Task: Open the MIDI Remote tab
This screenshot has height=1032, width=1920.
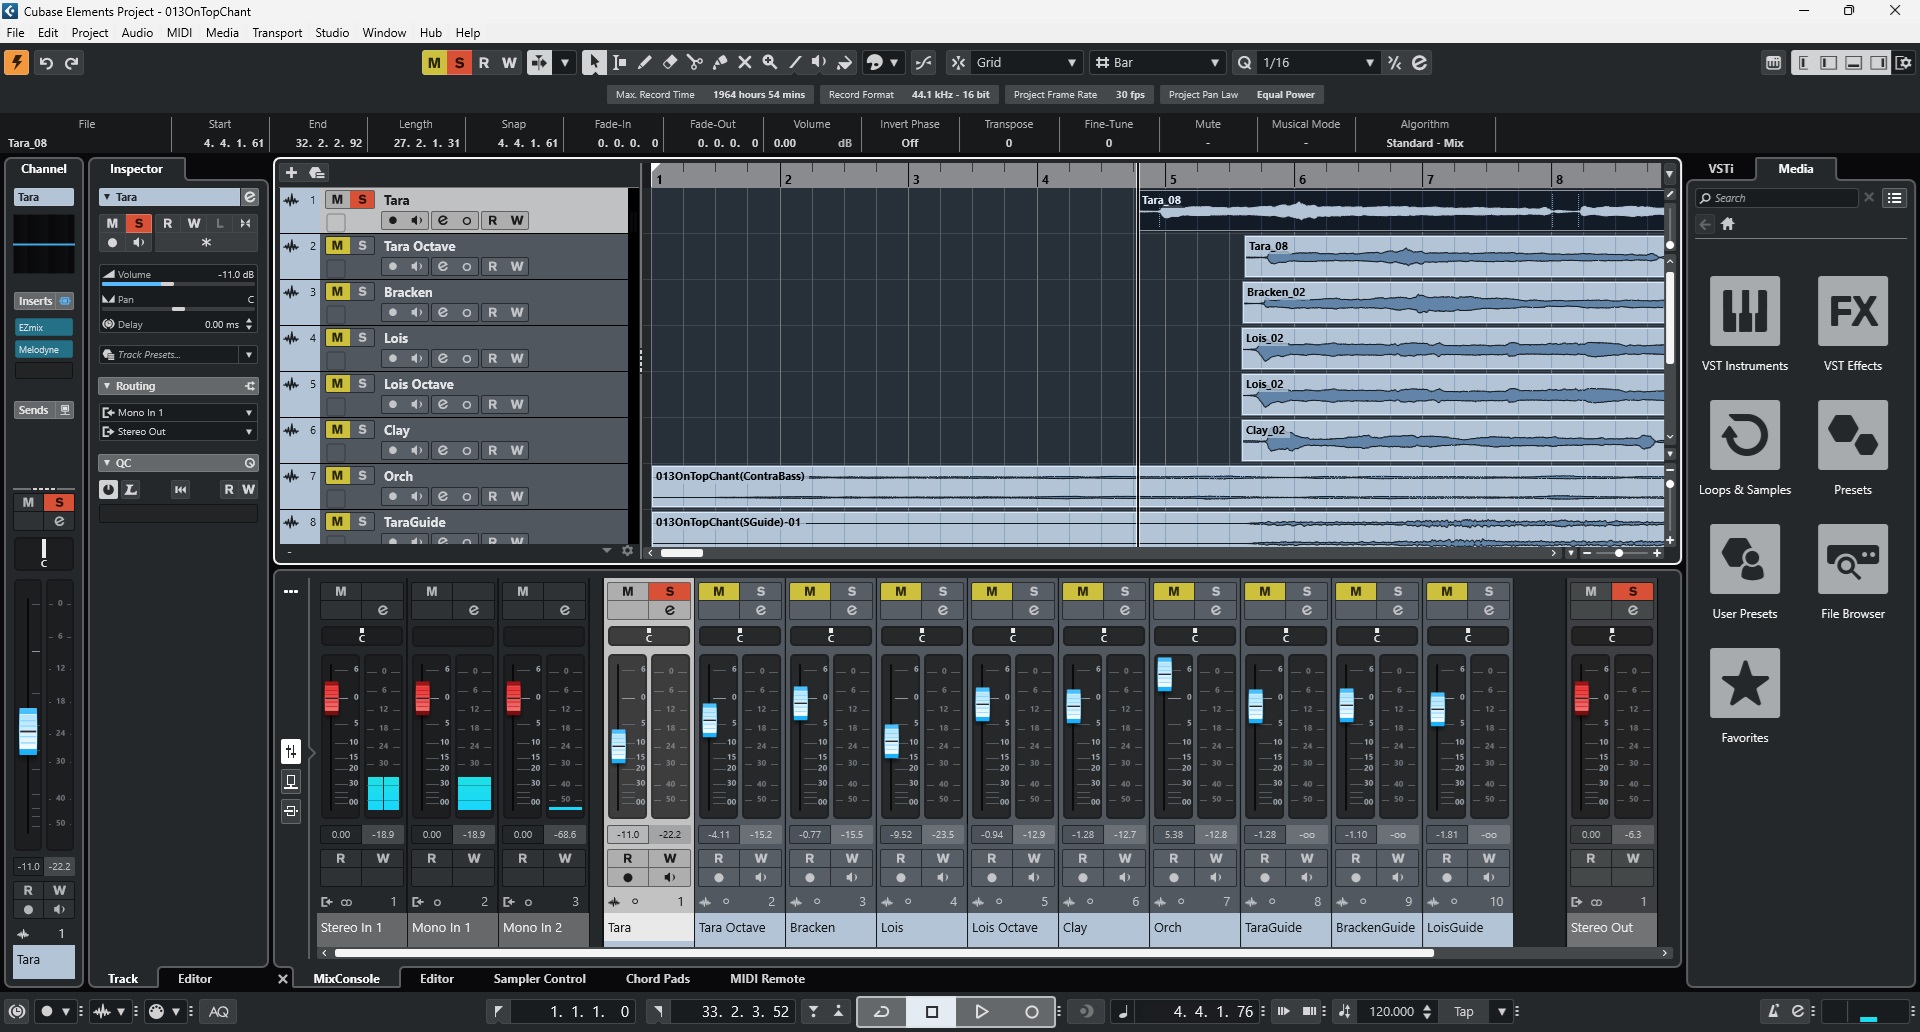Action: coord(767,979)
